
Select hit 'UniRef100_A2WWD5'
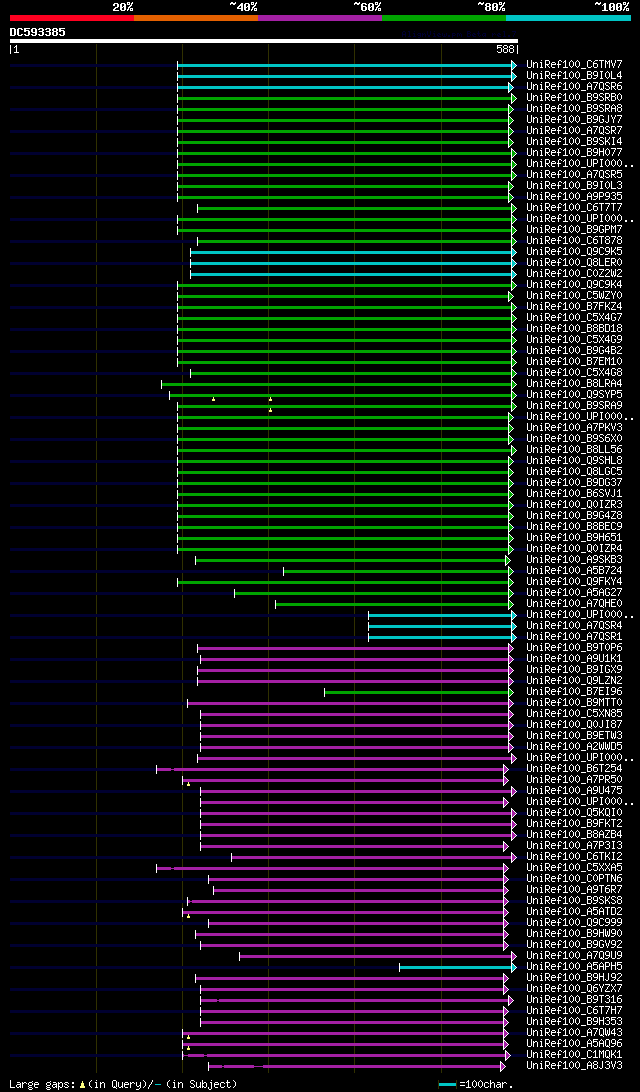point(574,747)
